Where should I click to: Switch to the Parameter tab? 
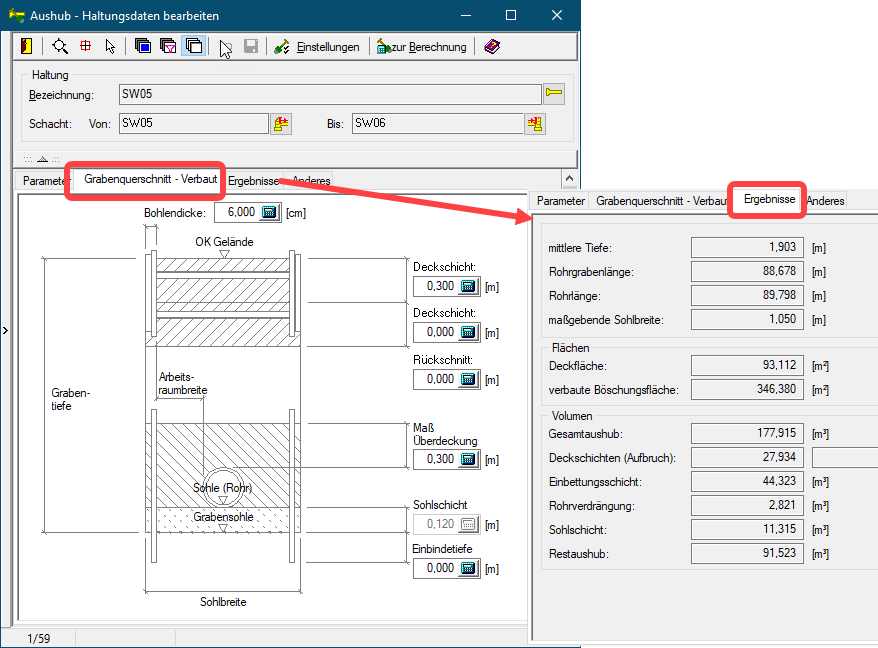pyautogui.click(x=43, y=181)
